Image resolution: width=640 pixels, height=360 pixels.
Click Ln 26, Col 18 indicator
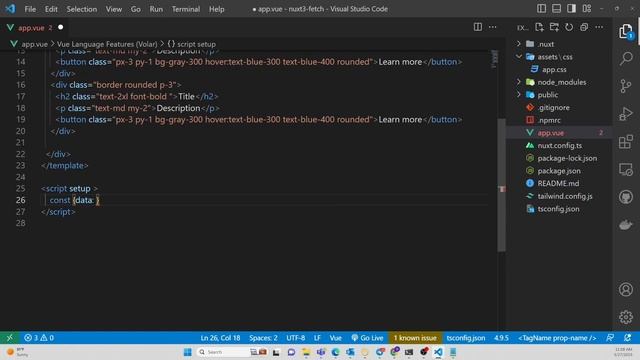pos(220,338)
